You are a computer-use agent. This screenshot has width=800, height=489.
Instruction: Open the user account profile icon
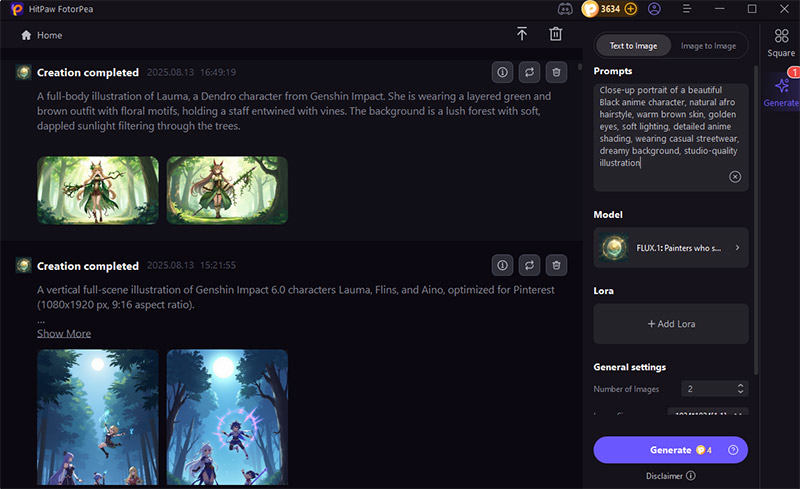pos(654,9)
